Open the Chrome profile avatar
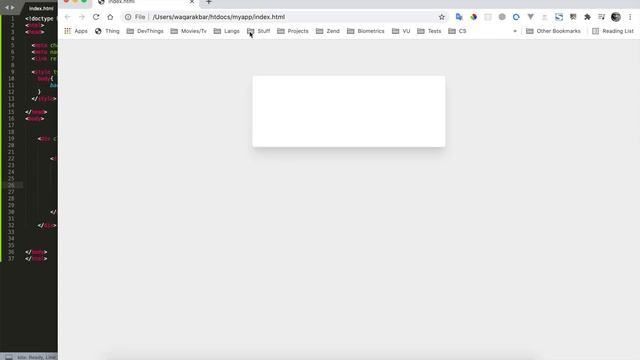640x360 pixels. (616, 17)
